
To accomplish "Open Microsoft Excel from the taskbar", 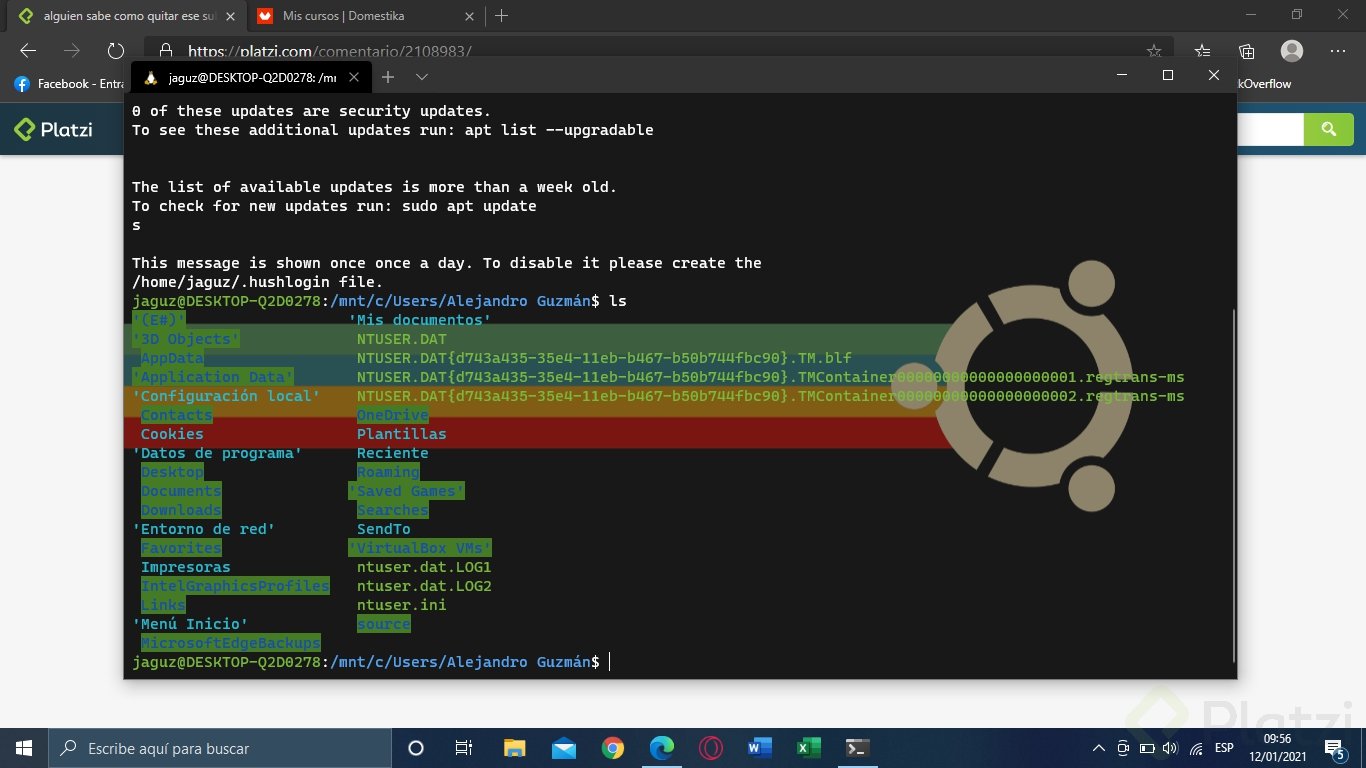I will [x=809, y=748].
